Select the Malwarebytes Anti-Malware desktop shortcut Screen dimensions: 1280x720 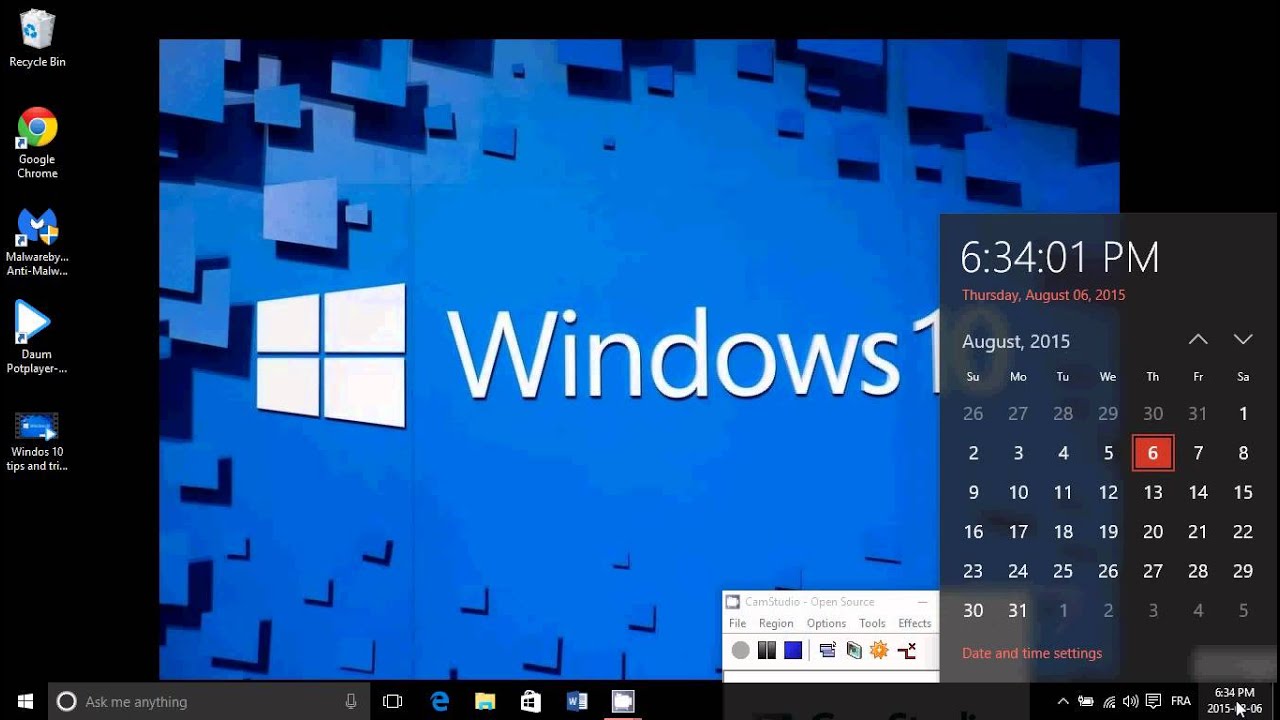click(37, 241)
